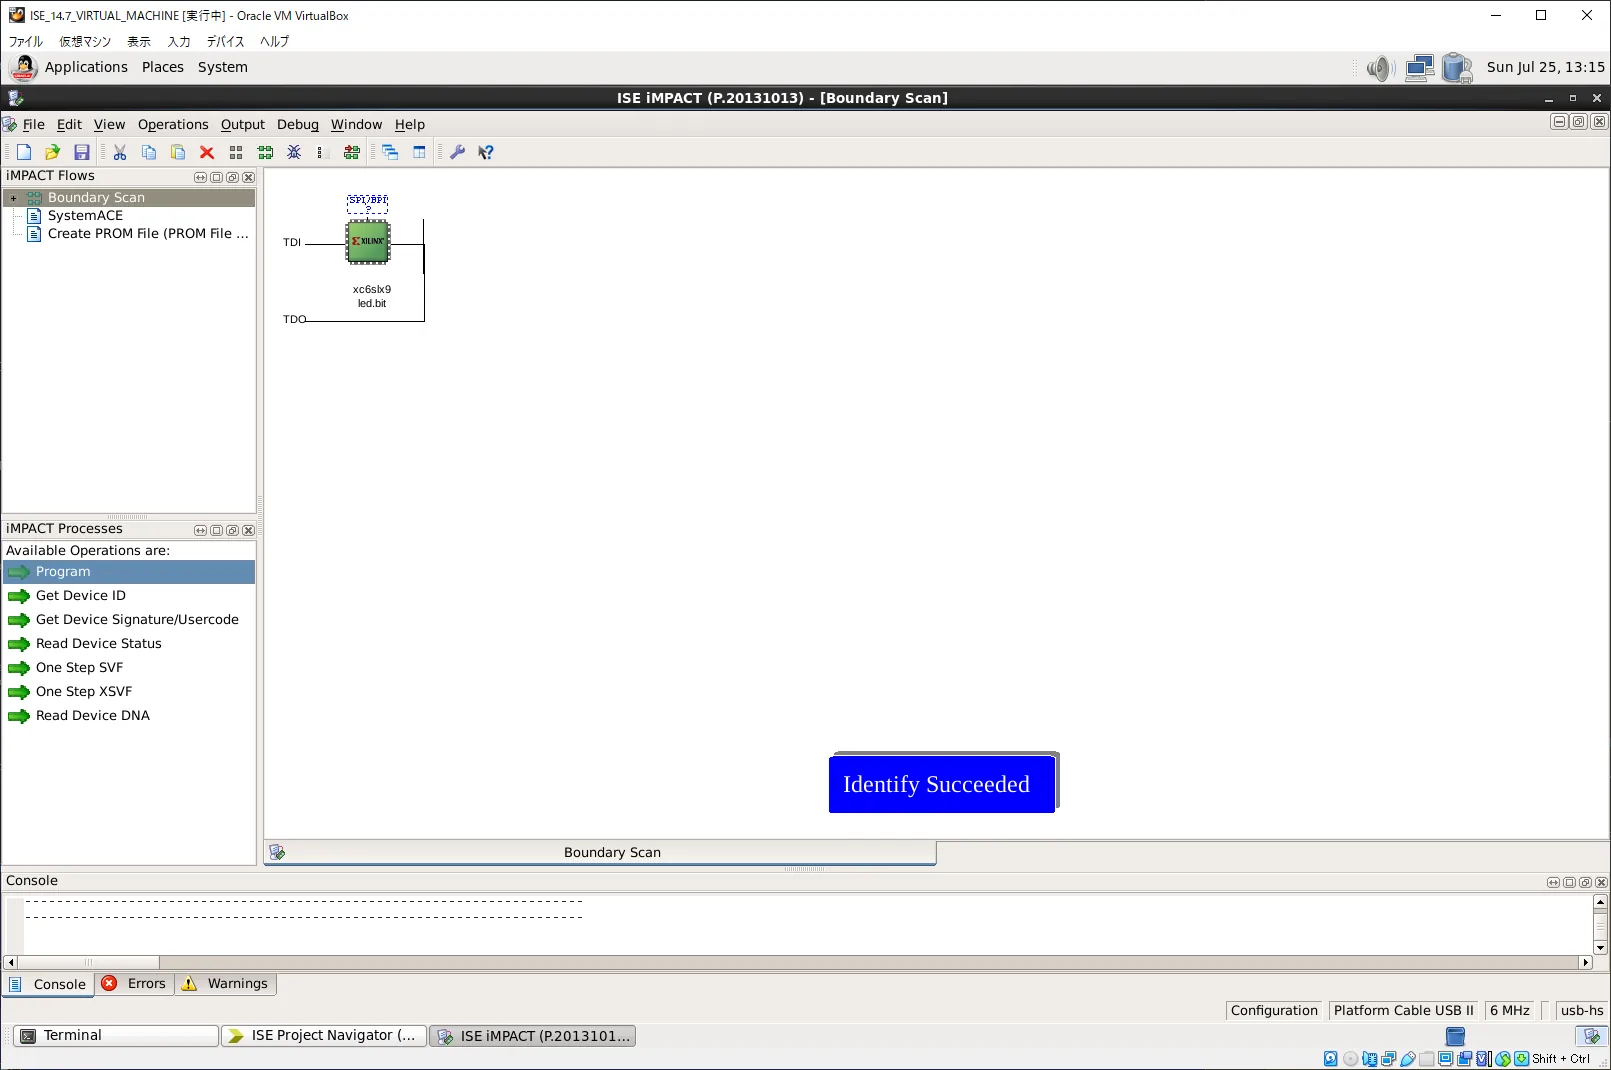Open the Operations menu
This screenshot has width=1611, height=1070.
point(173,124)
